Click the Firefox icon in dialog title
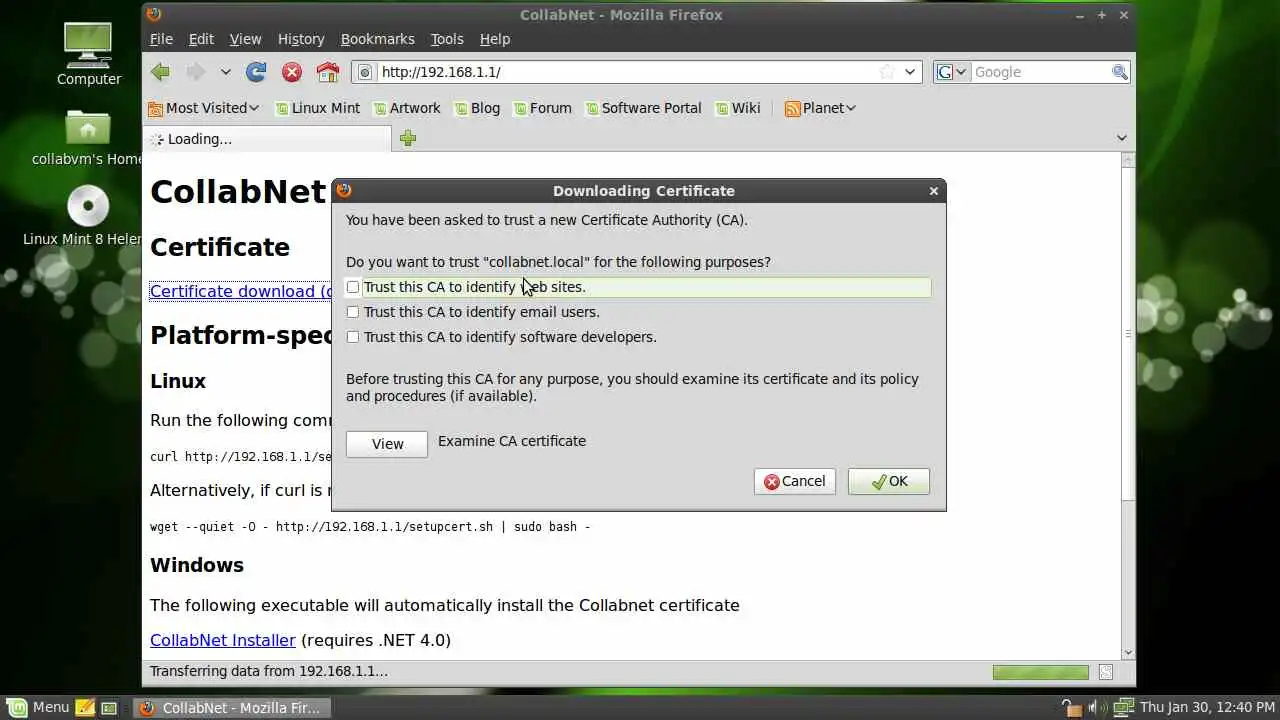Image resolution: width=1280 pixels, height=720 pixels. [344, 190]
